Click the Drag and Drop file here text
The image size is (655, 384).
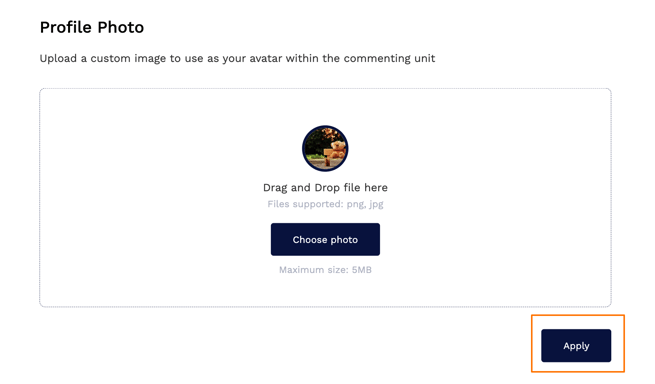[325, 188]
